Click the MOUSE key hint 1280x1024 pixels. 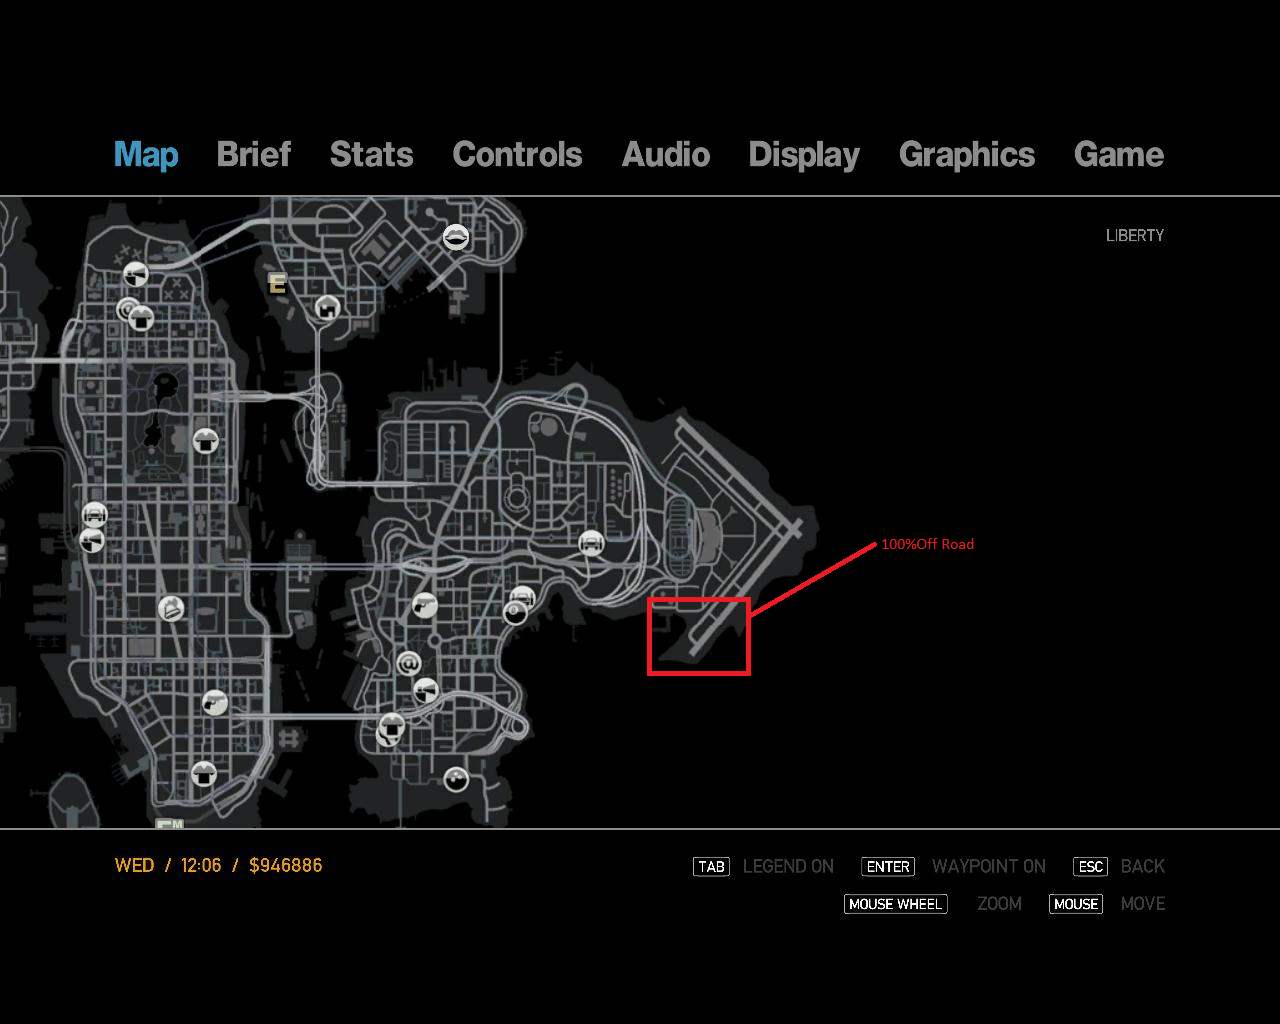click(x=1076, y=904)
